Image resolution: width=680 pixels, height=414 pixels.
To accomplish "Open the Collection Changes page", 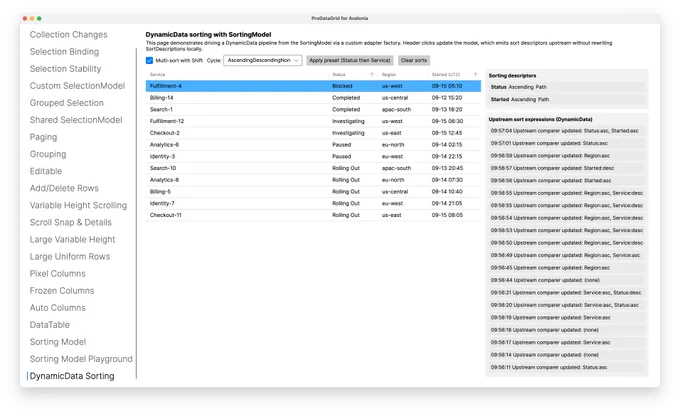I will pos(69,35).
